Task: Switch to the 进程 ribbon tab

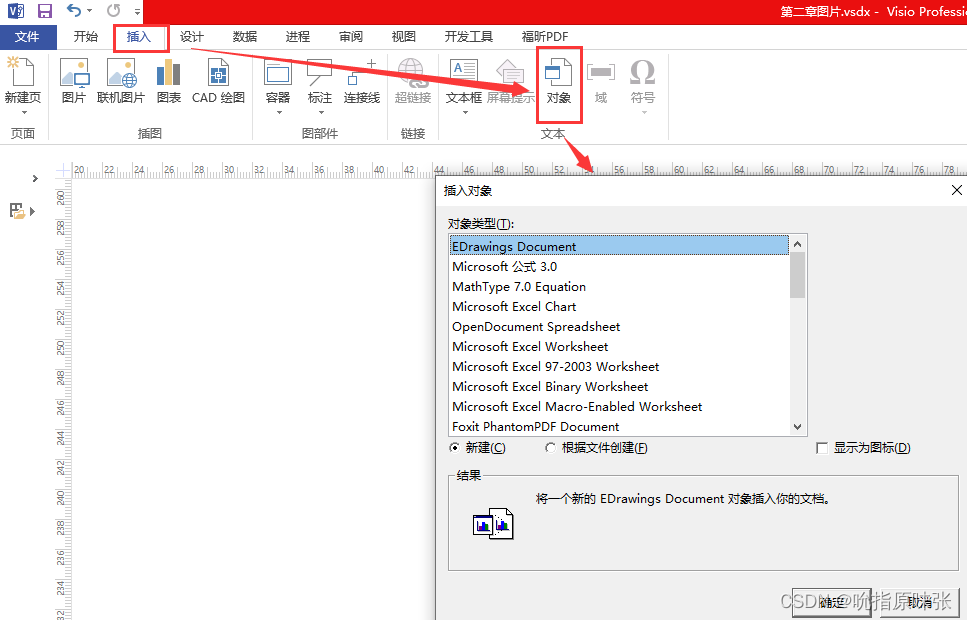Action: pyautogui.click(x=297, y=37)
